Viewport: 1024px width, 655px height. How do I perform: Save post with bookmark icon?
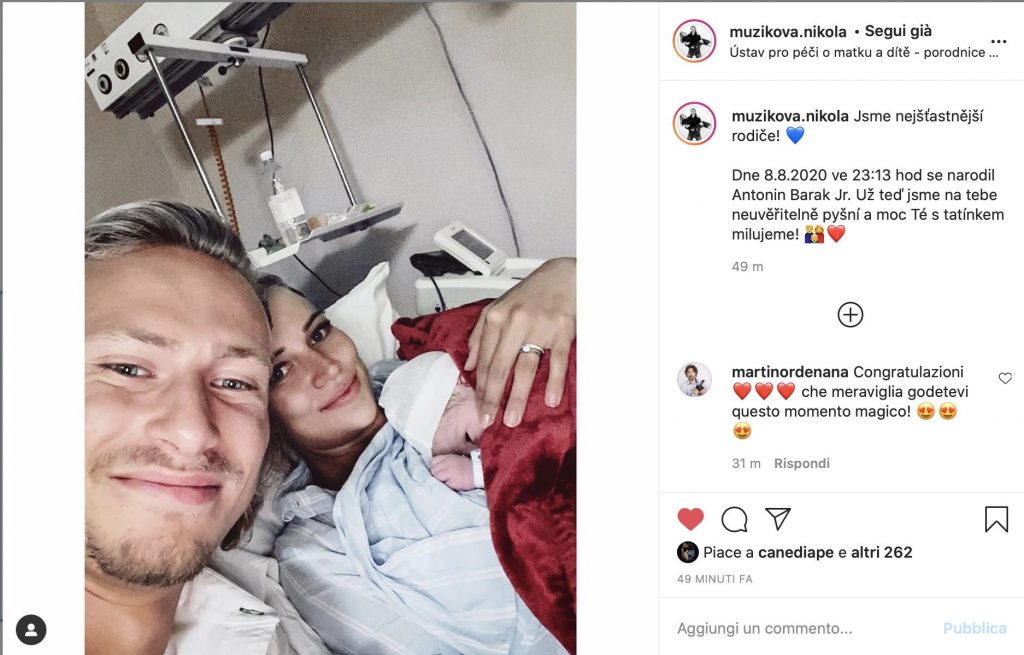[x=996, y=519]
